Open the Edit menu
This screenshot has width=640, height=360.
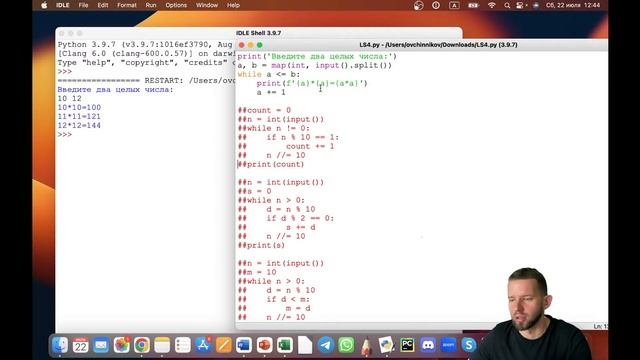(102, 5)
